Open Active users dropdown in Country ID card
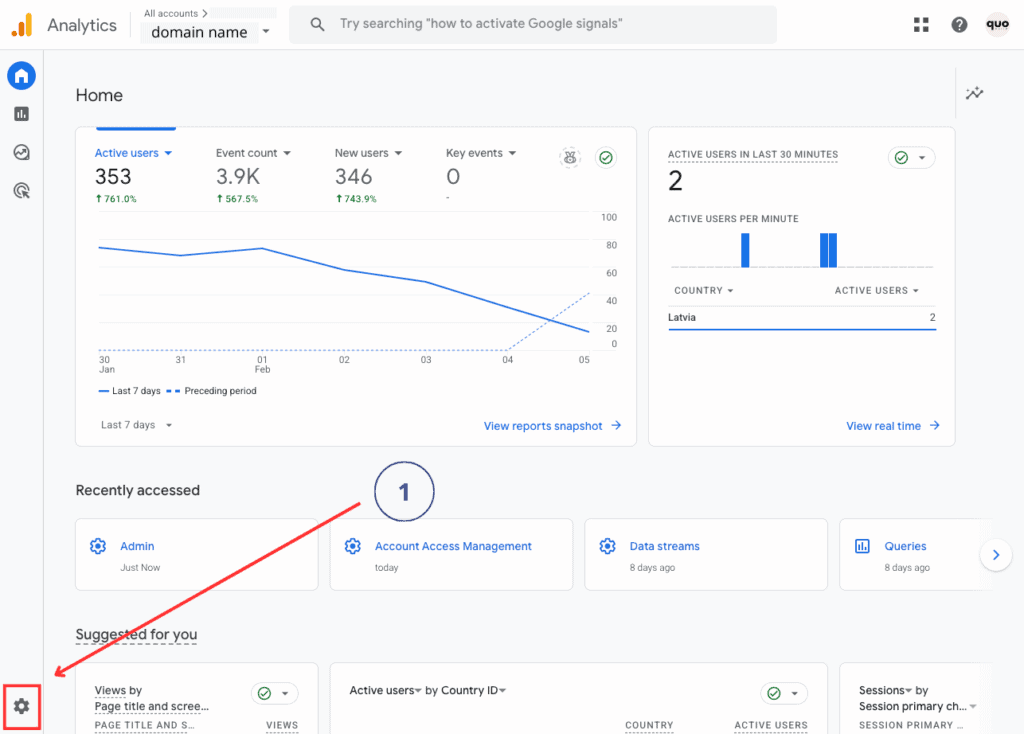 [385, 690]
